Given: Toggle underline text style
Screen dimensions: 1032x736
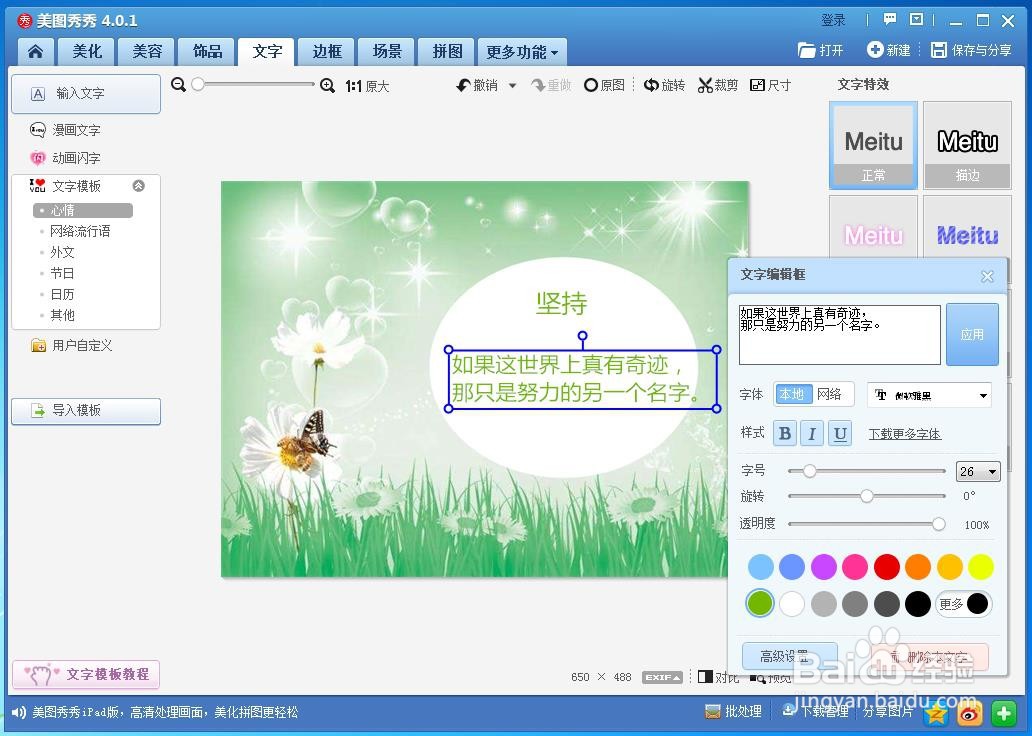Looking at the screenshot, I should click(x=840, y=433).
